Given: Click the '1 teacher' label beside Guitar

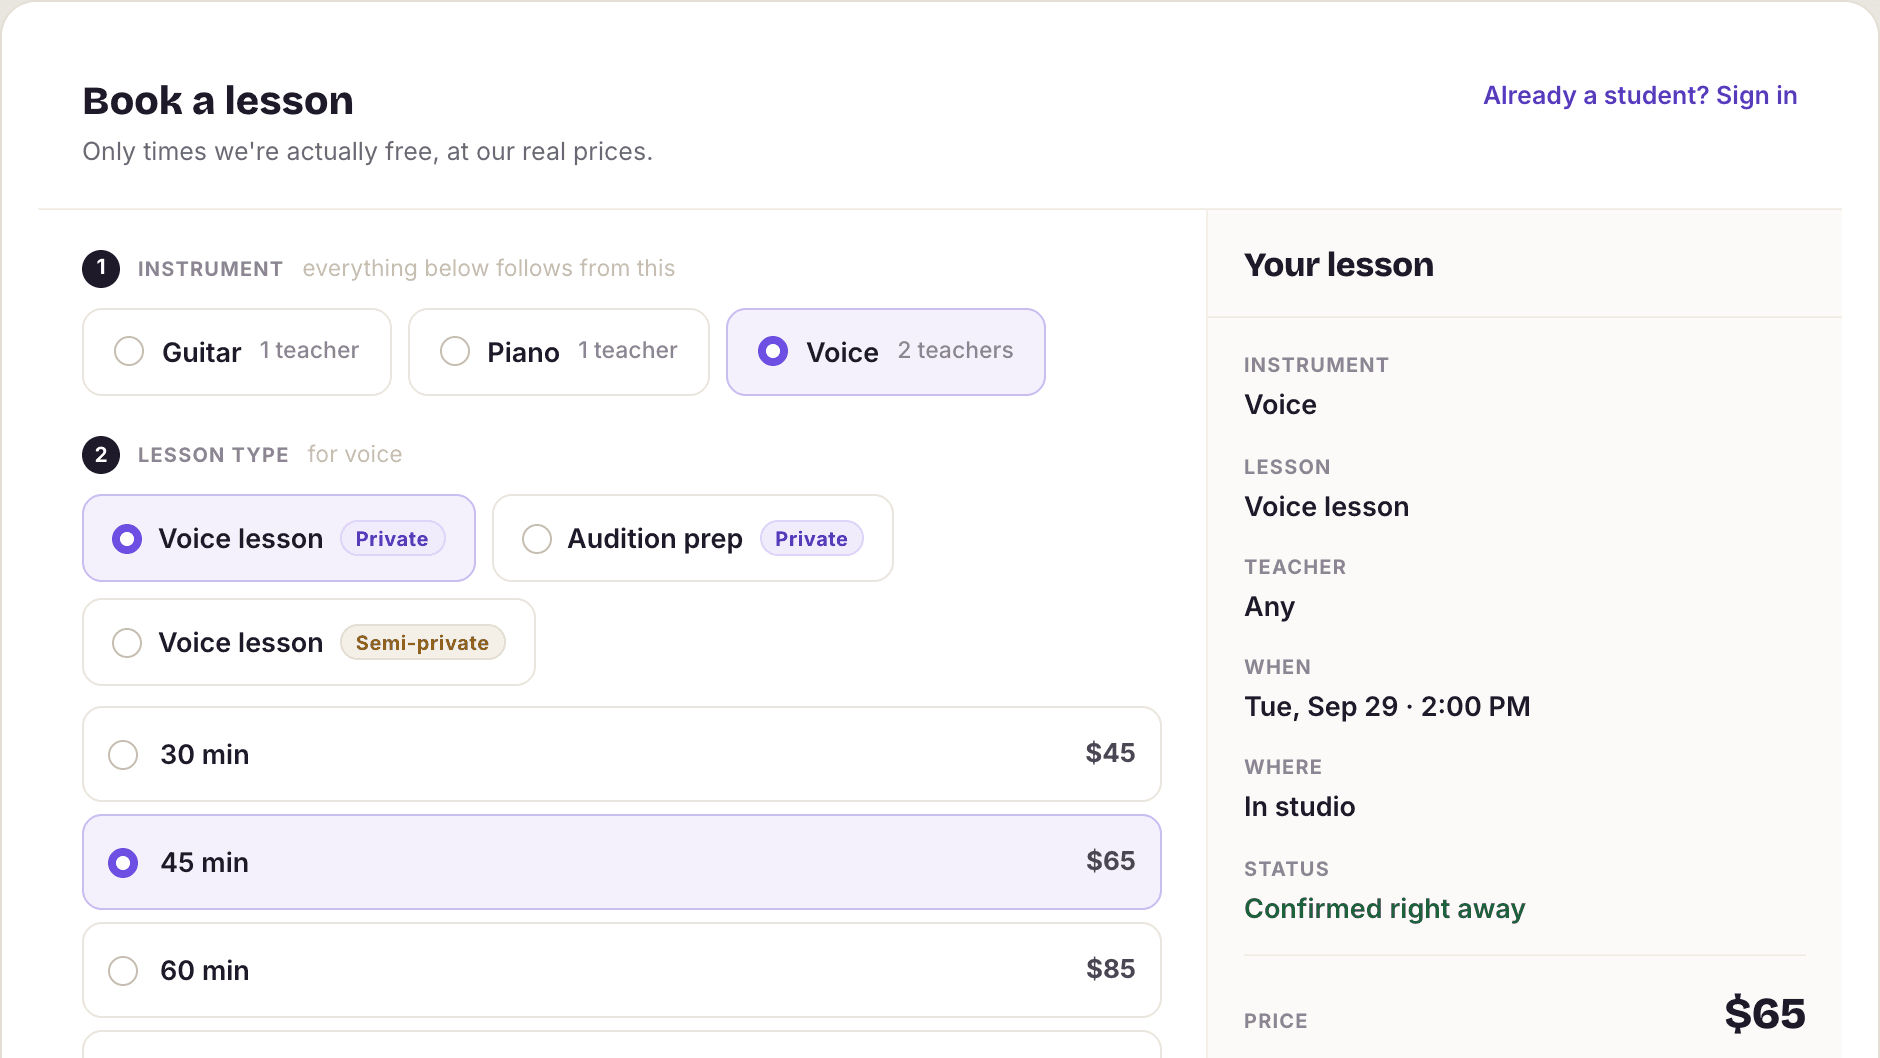Looking at the screenshot, I should pos(309,350).
